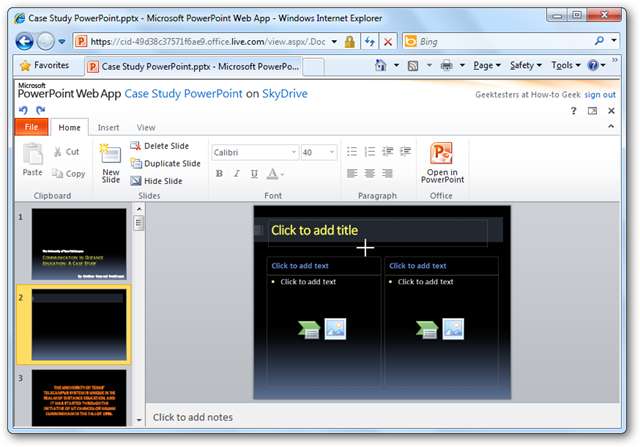Viewport: 640px width, 447px height.
Task: Toggle Underline formatting
Action: point(255,173)
